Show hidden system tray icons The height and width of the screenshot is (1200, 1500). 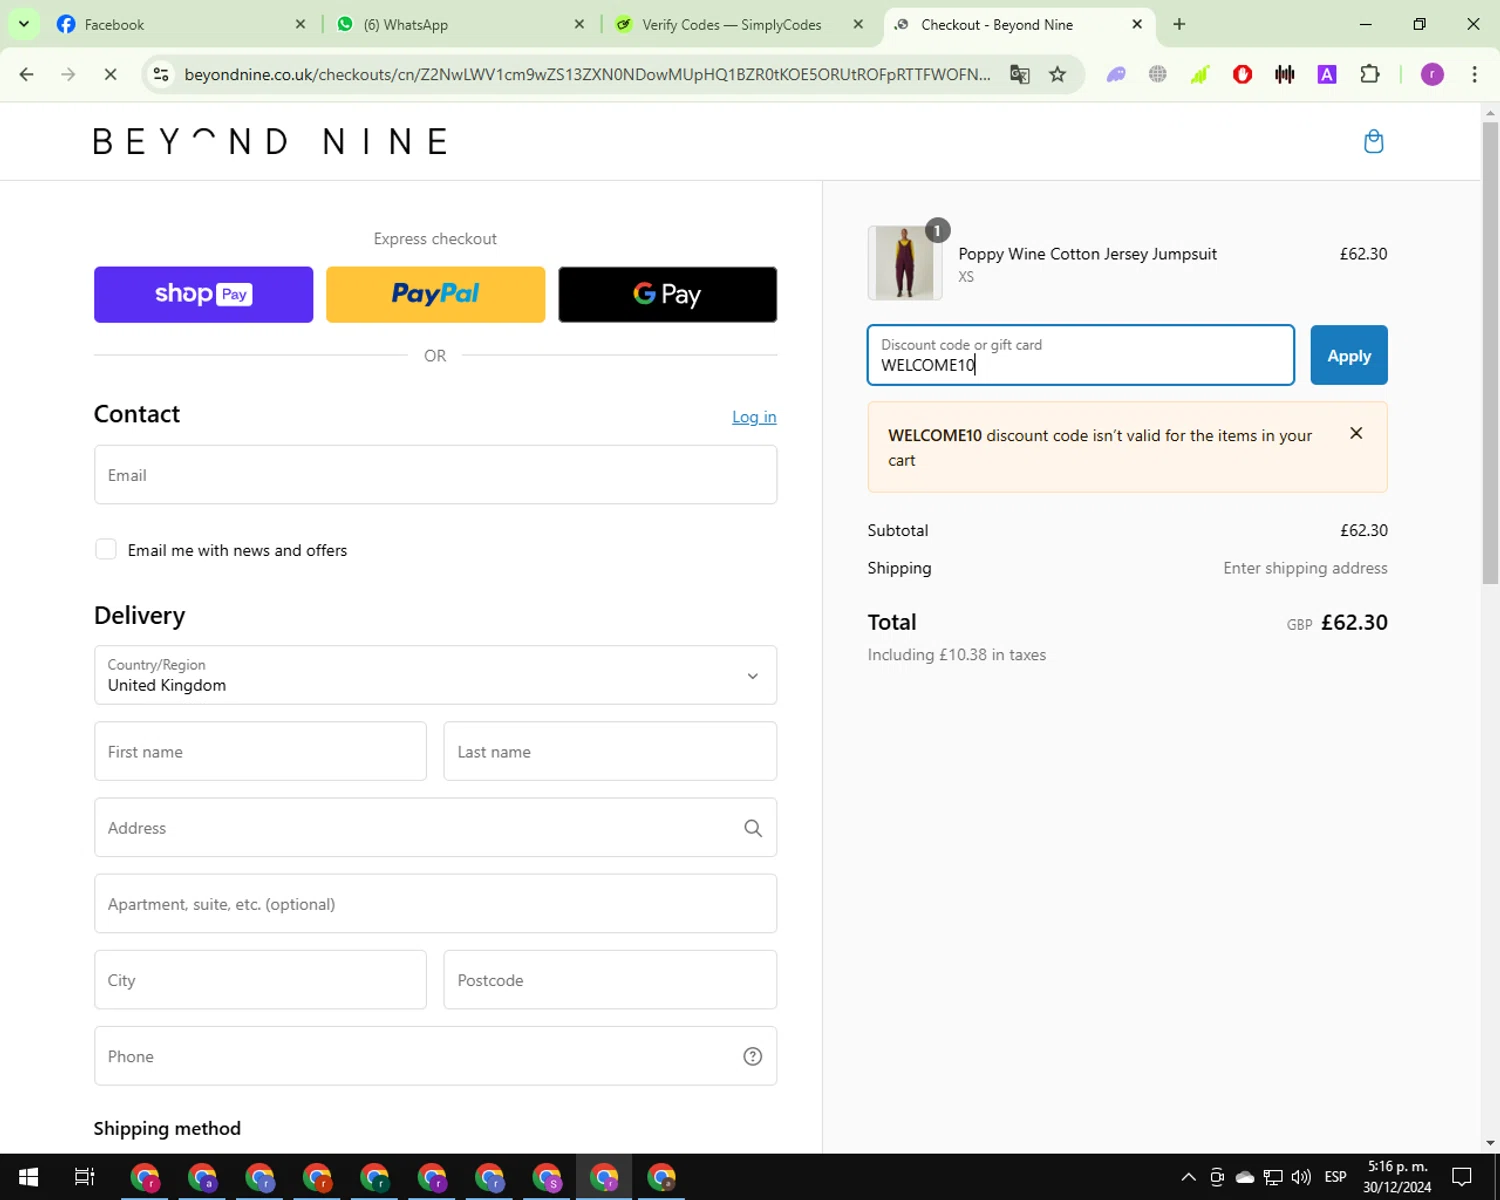[x=1188, y=1177]
